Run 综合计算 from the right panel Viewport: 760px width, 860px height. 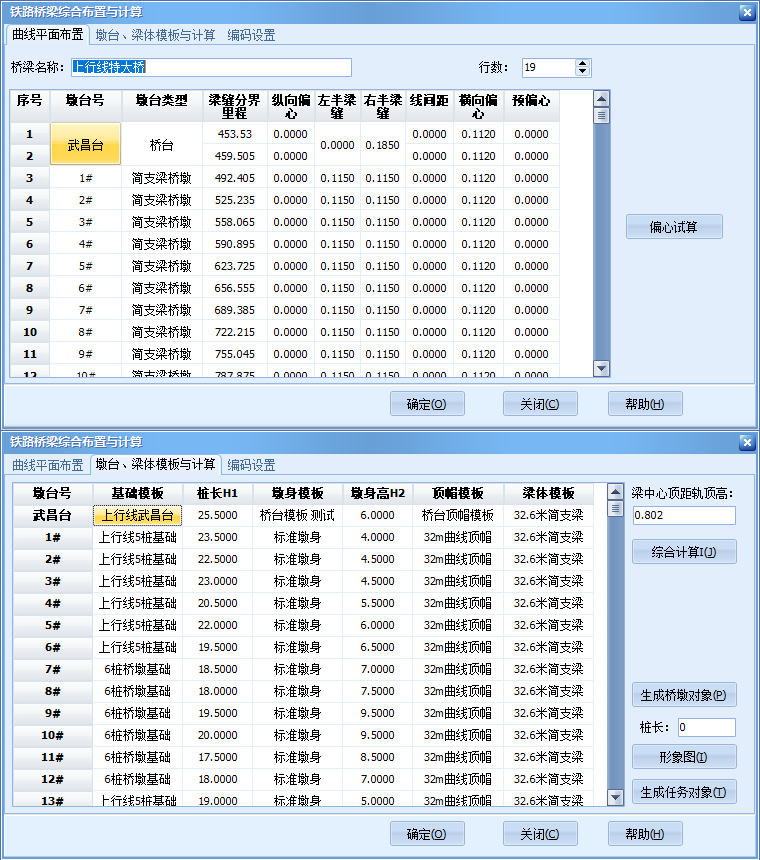684,552
